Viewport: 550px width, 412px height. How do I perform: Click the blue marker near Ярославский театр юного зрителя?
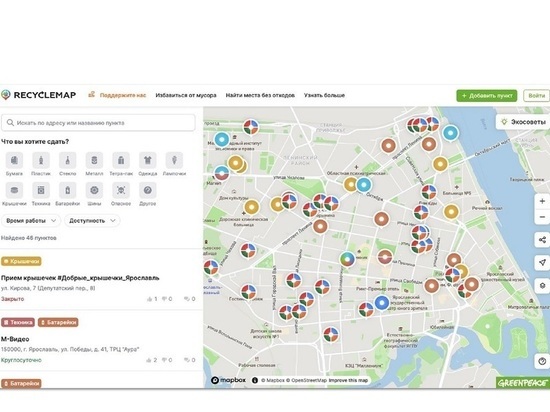tap(382, 303)
